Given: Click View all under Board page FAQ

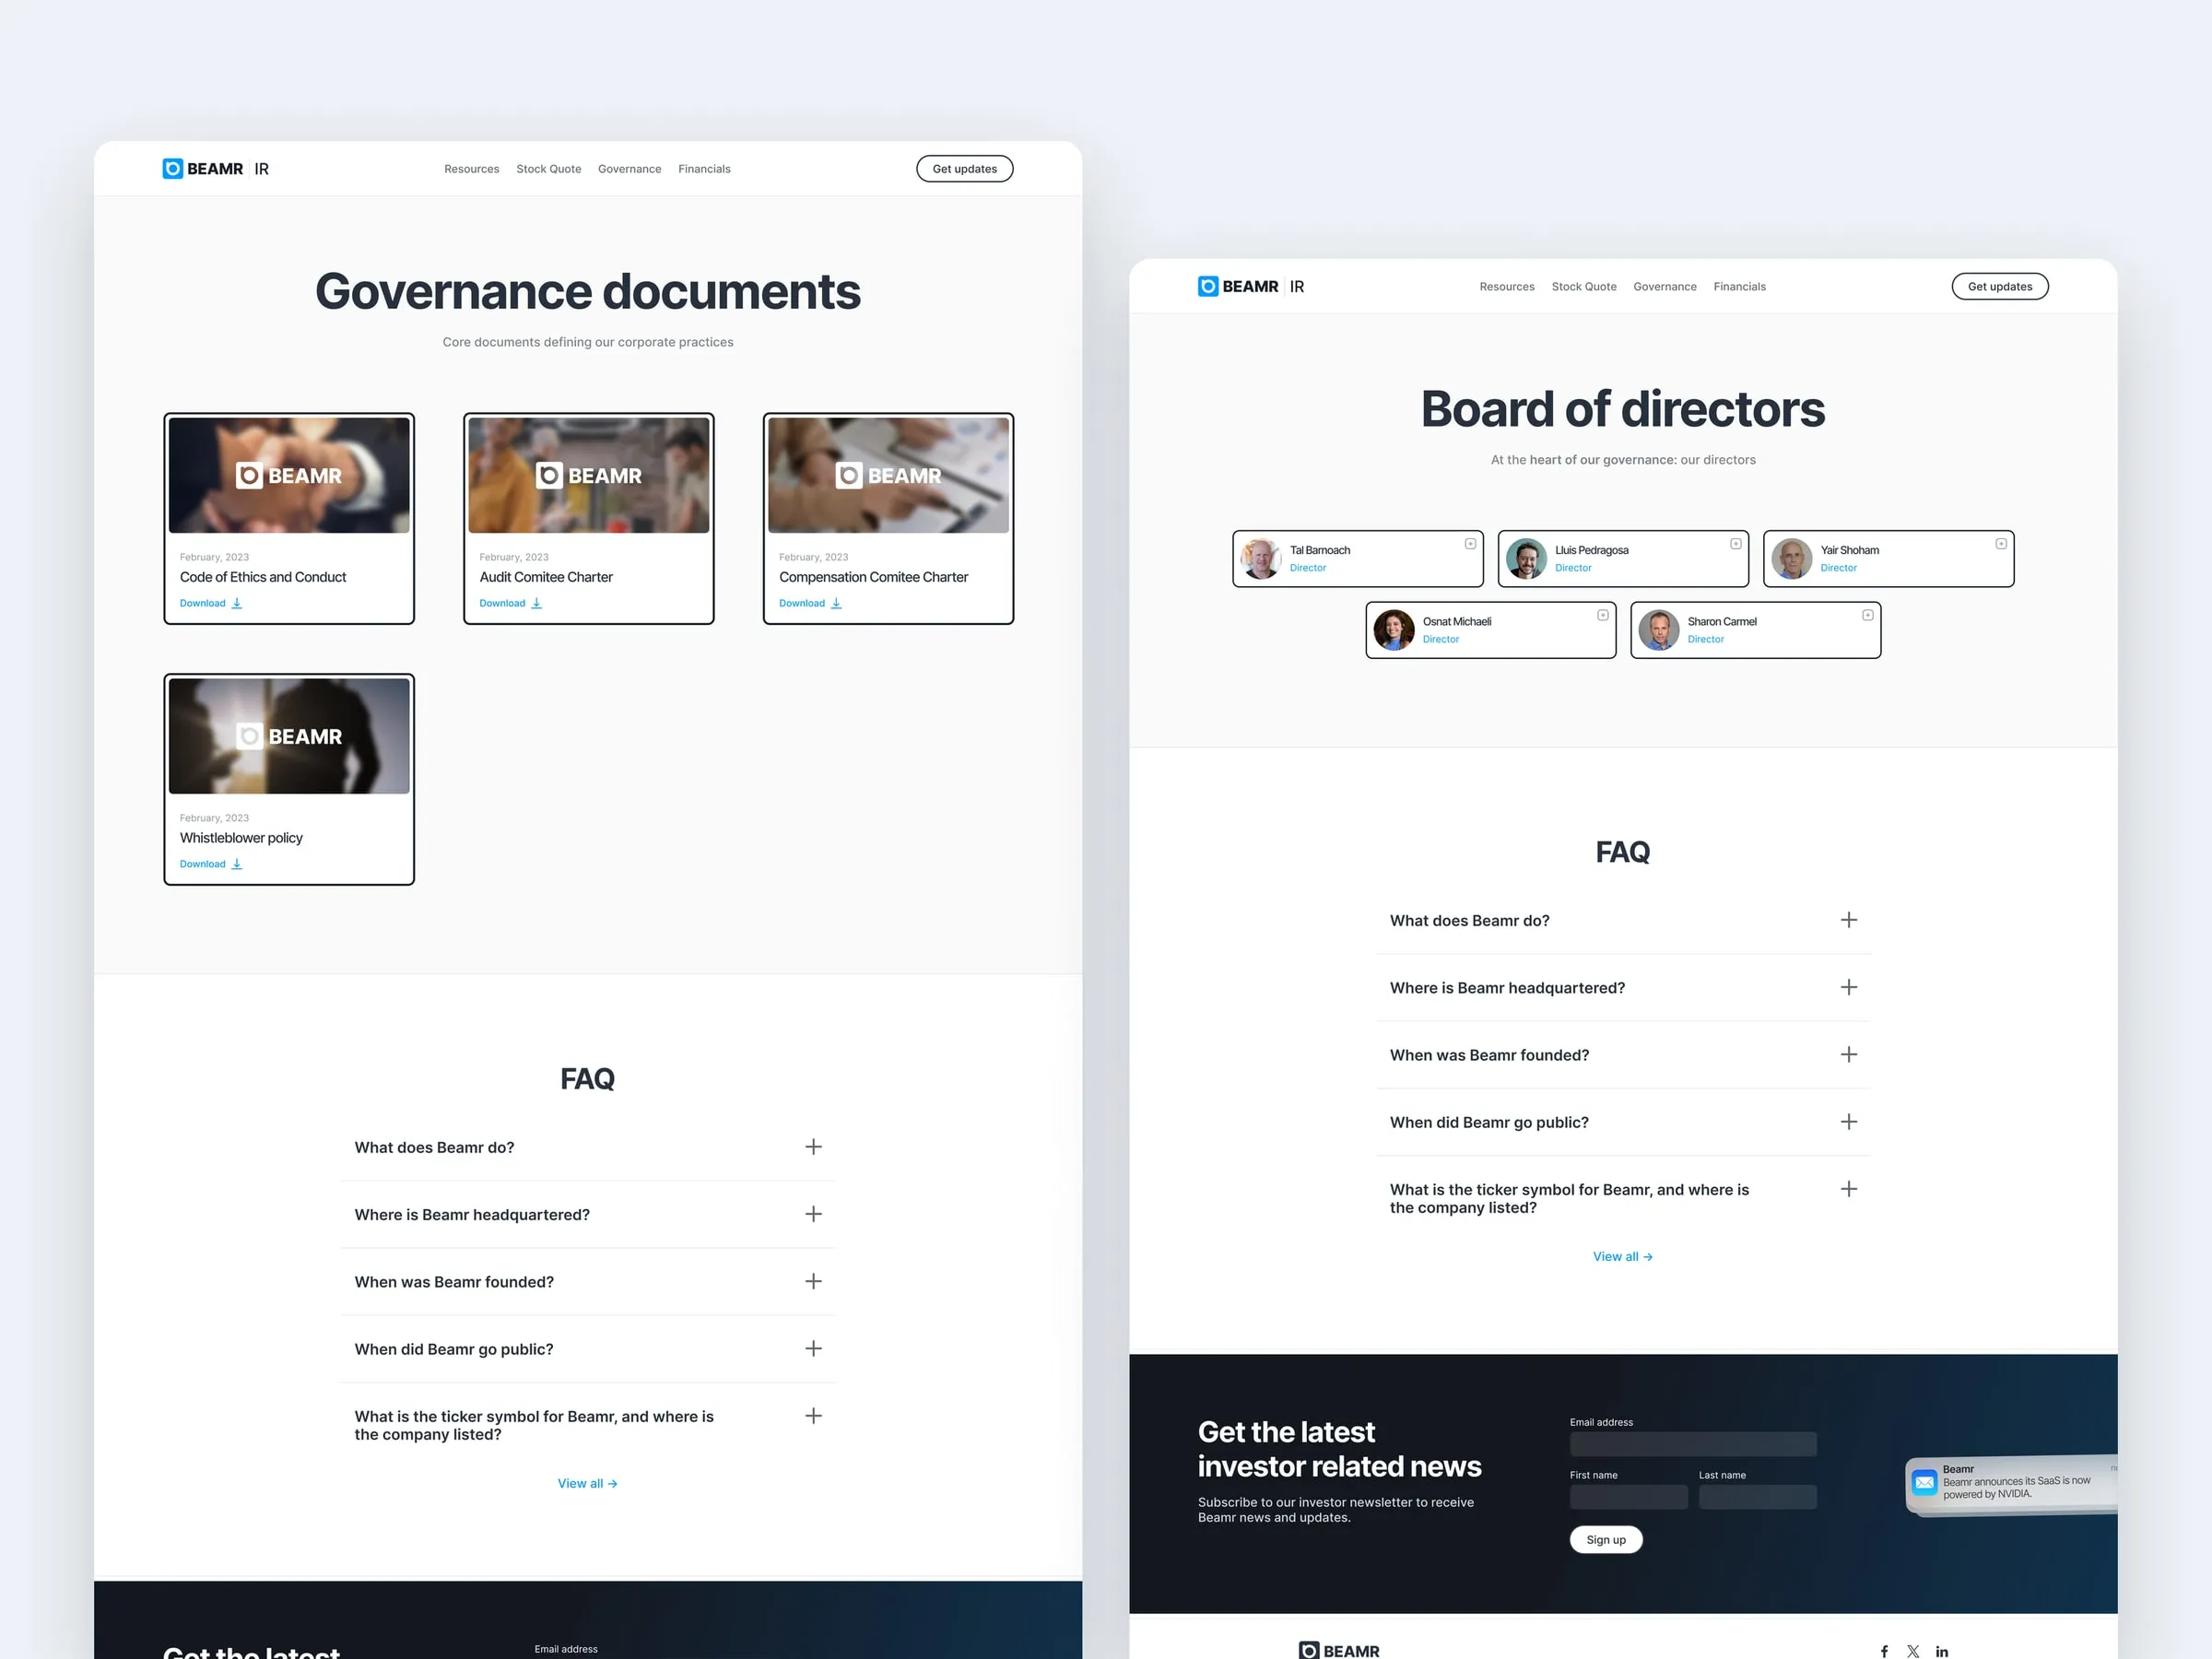Looking at the screenshot, I should [x=1623, y=1257].
